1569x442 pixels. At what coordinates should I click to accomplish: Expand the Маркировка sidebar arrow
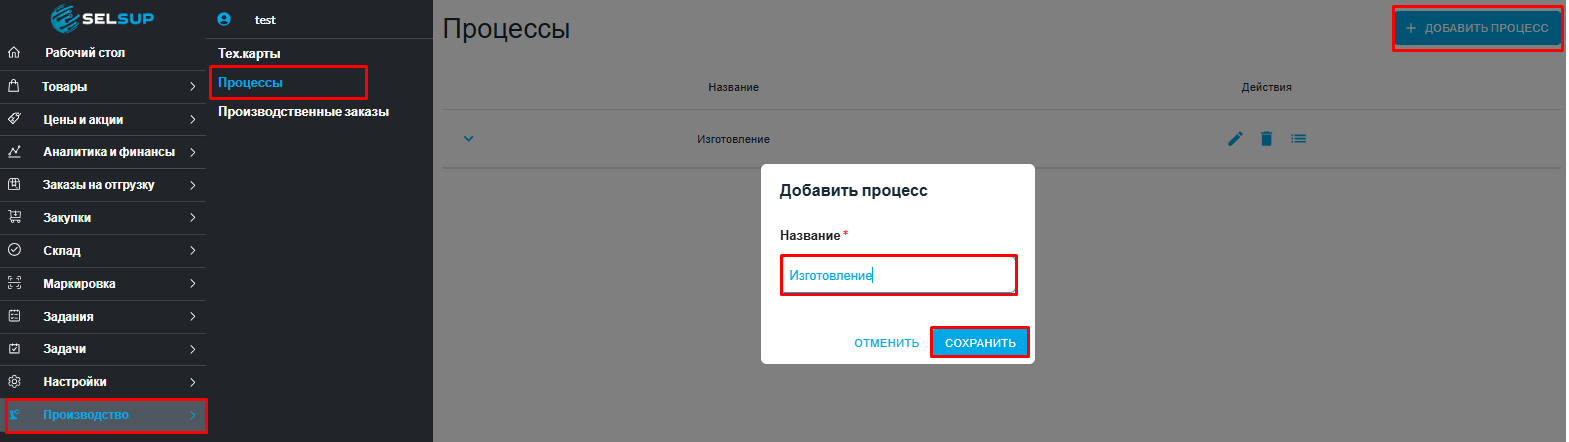tap(192, 284)
